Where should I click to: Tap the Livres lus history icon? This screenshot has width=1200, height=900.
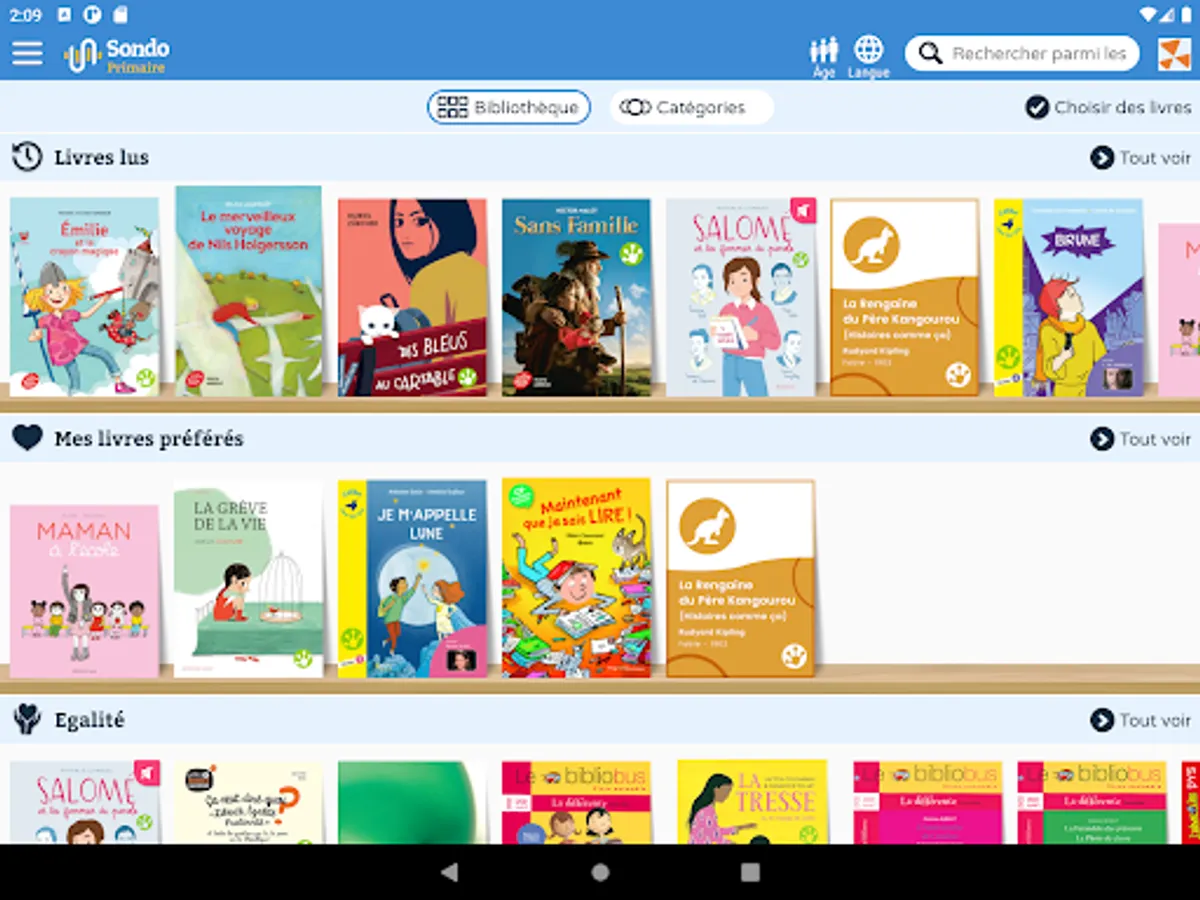click(27, 157)
